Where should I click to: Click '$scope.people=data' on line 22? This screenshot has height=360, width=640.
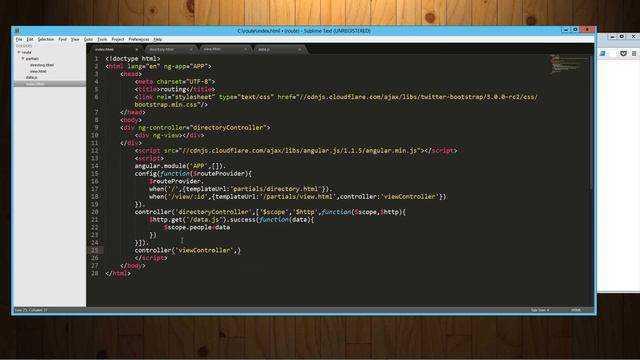click(x=197, y=227)
